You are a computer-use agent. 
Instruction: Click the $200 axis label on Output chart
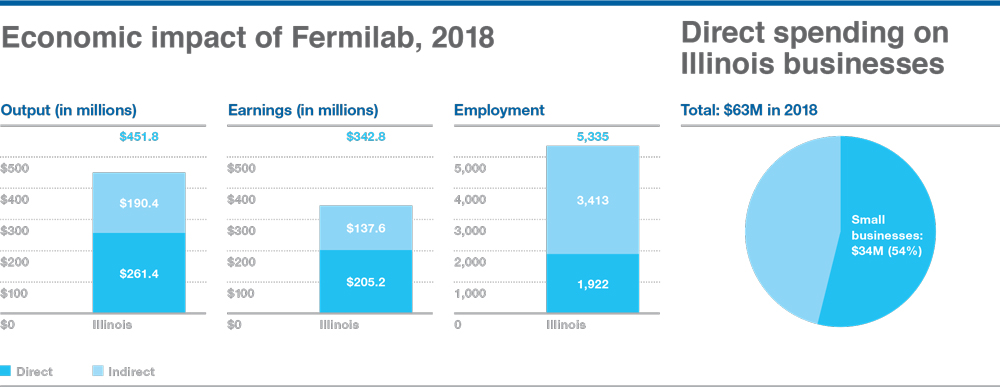click(15, 262)
